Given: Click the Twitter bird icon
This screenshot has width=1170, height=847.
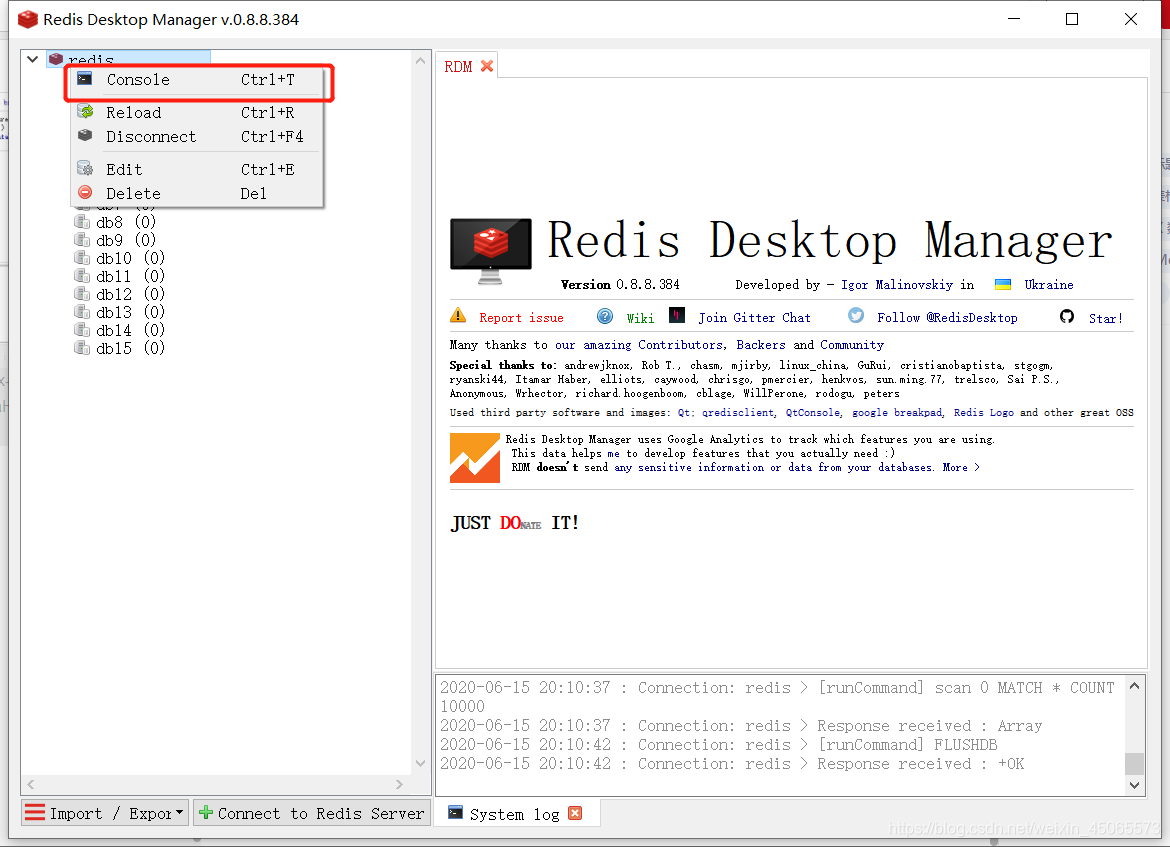Looking at the screenshot, I should (856, 316).
